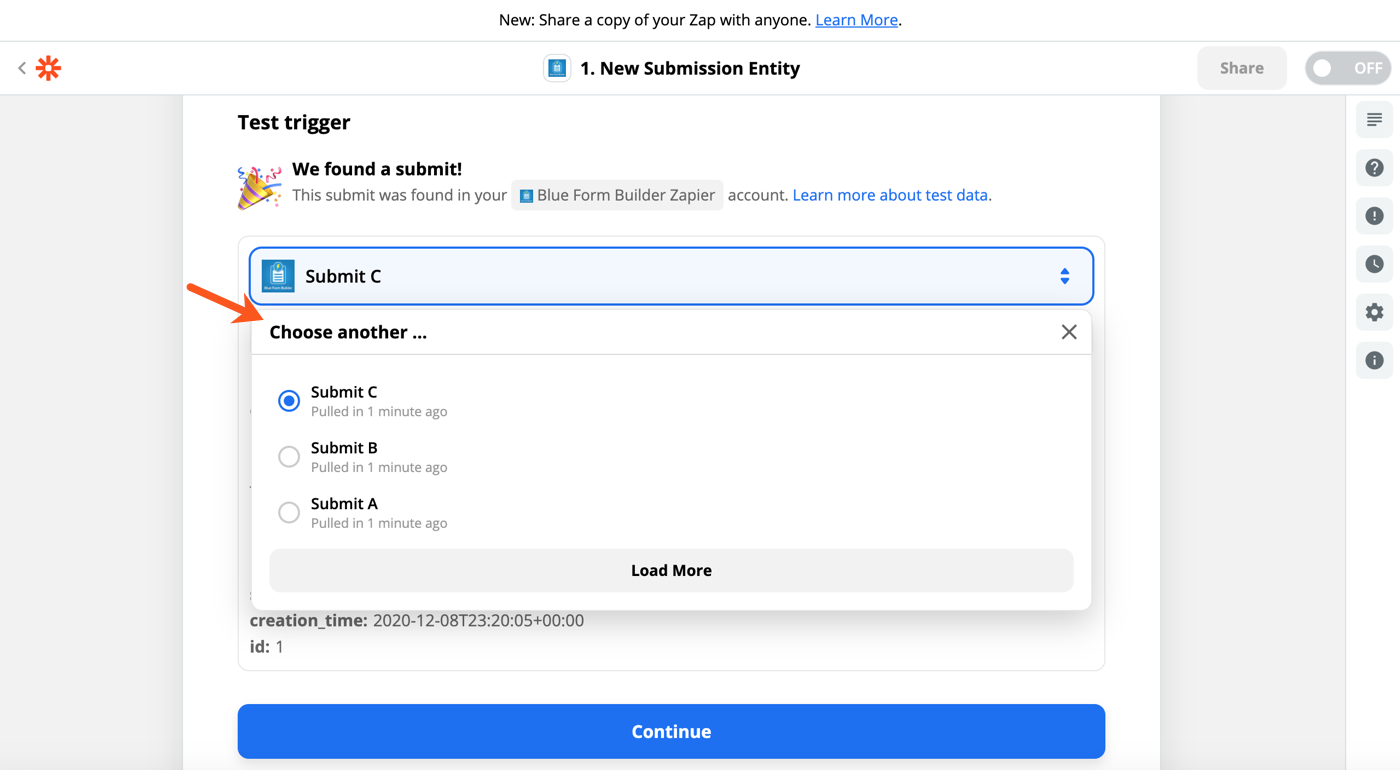
Task: Select the Submit B radio button
Action: pyautogui.click(x=289, y=456)
